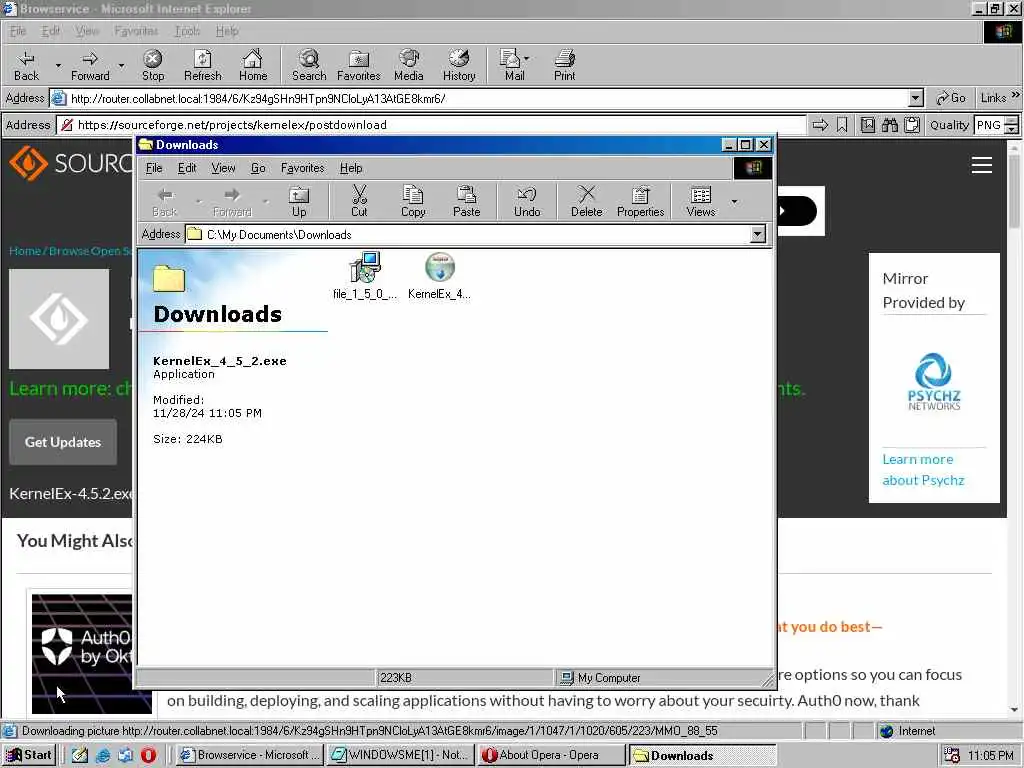The width and height of the screenshot is (1024, 768).
Task: Click the Outlook Express quick launch icon
Action: click(125, 755)
